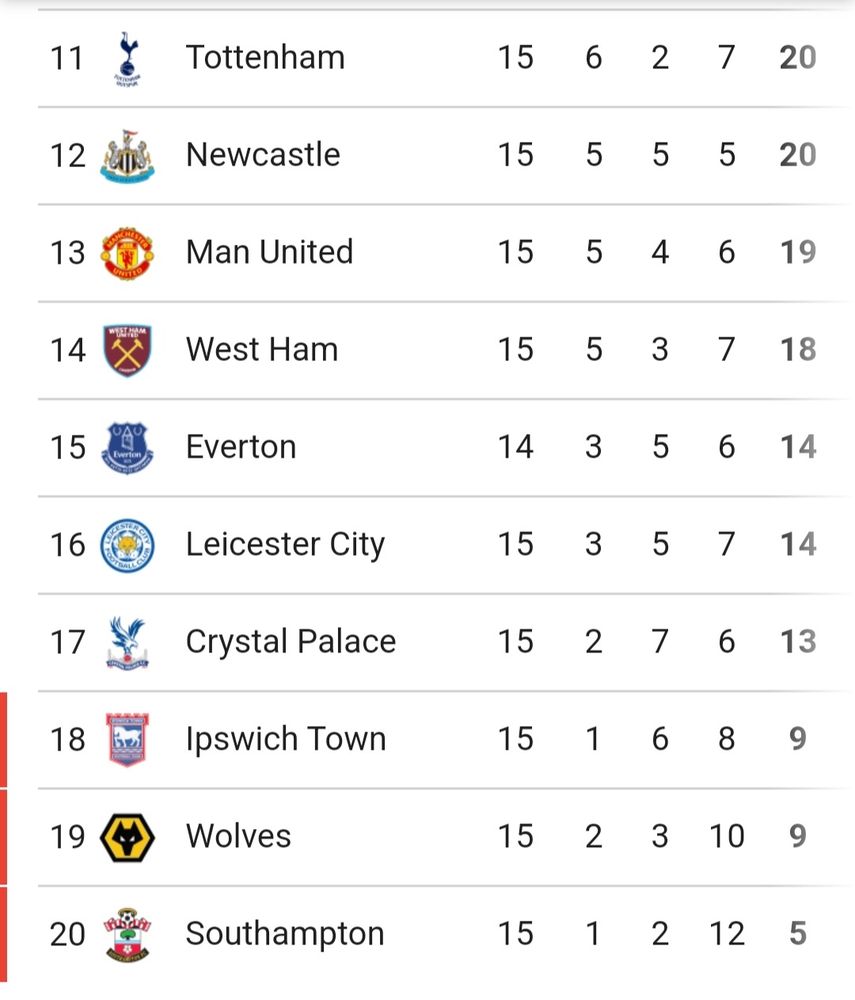Viewport: 855px width, 1000px height.
Task: Select Everton's matches played value 14
Action: [x=515, y=446]
